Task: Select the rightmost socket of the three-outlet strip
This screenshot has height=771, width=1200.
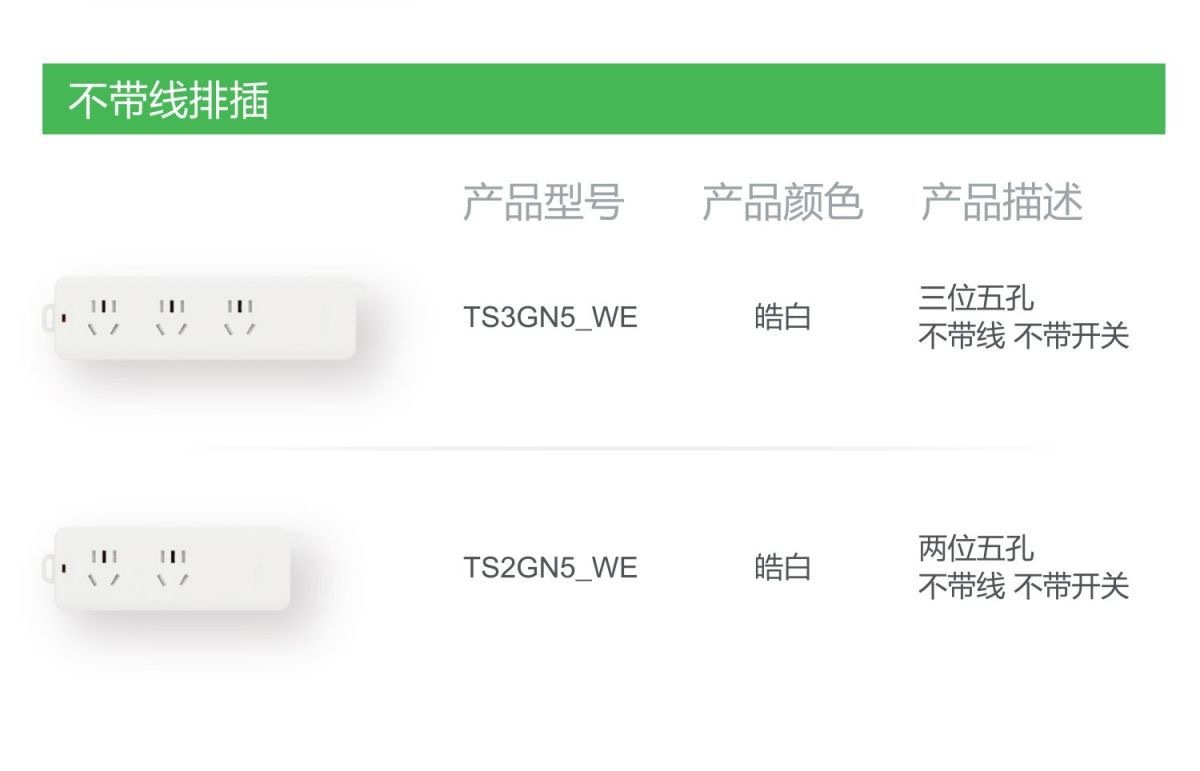Action: pos(239,318)
